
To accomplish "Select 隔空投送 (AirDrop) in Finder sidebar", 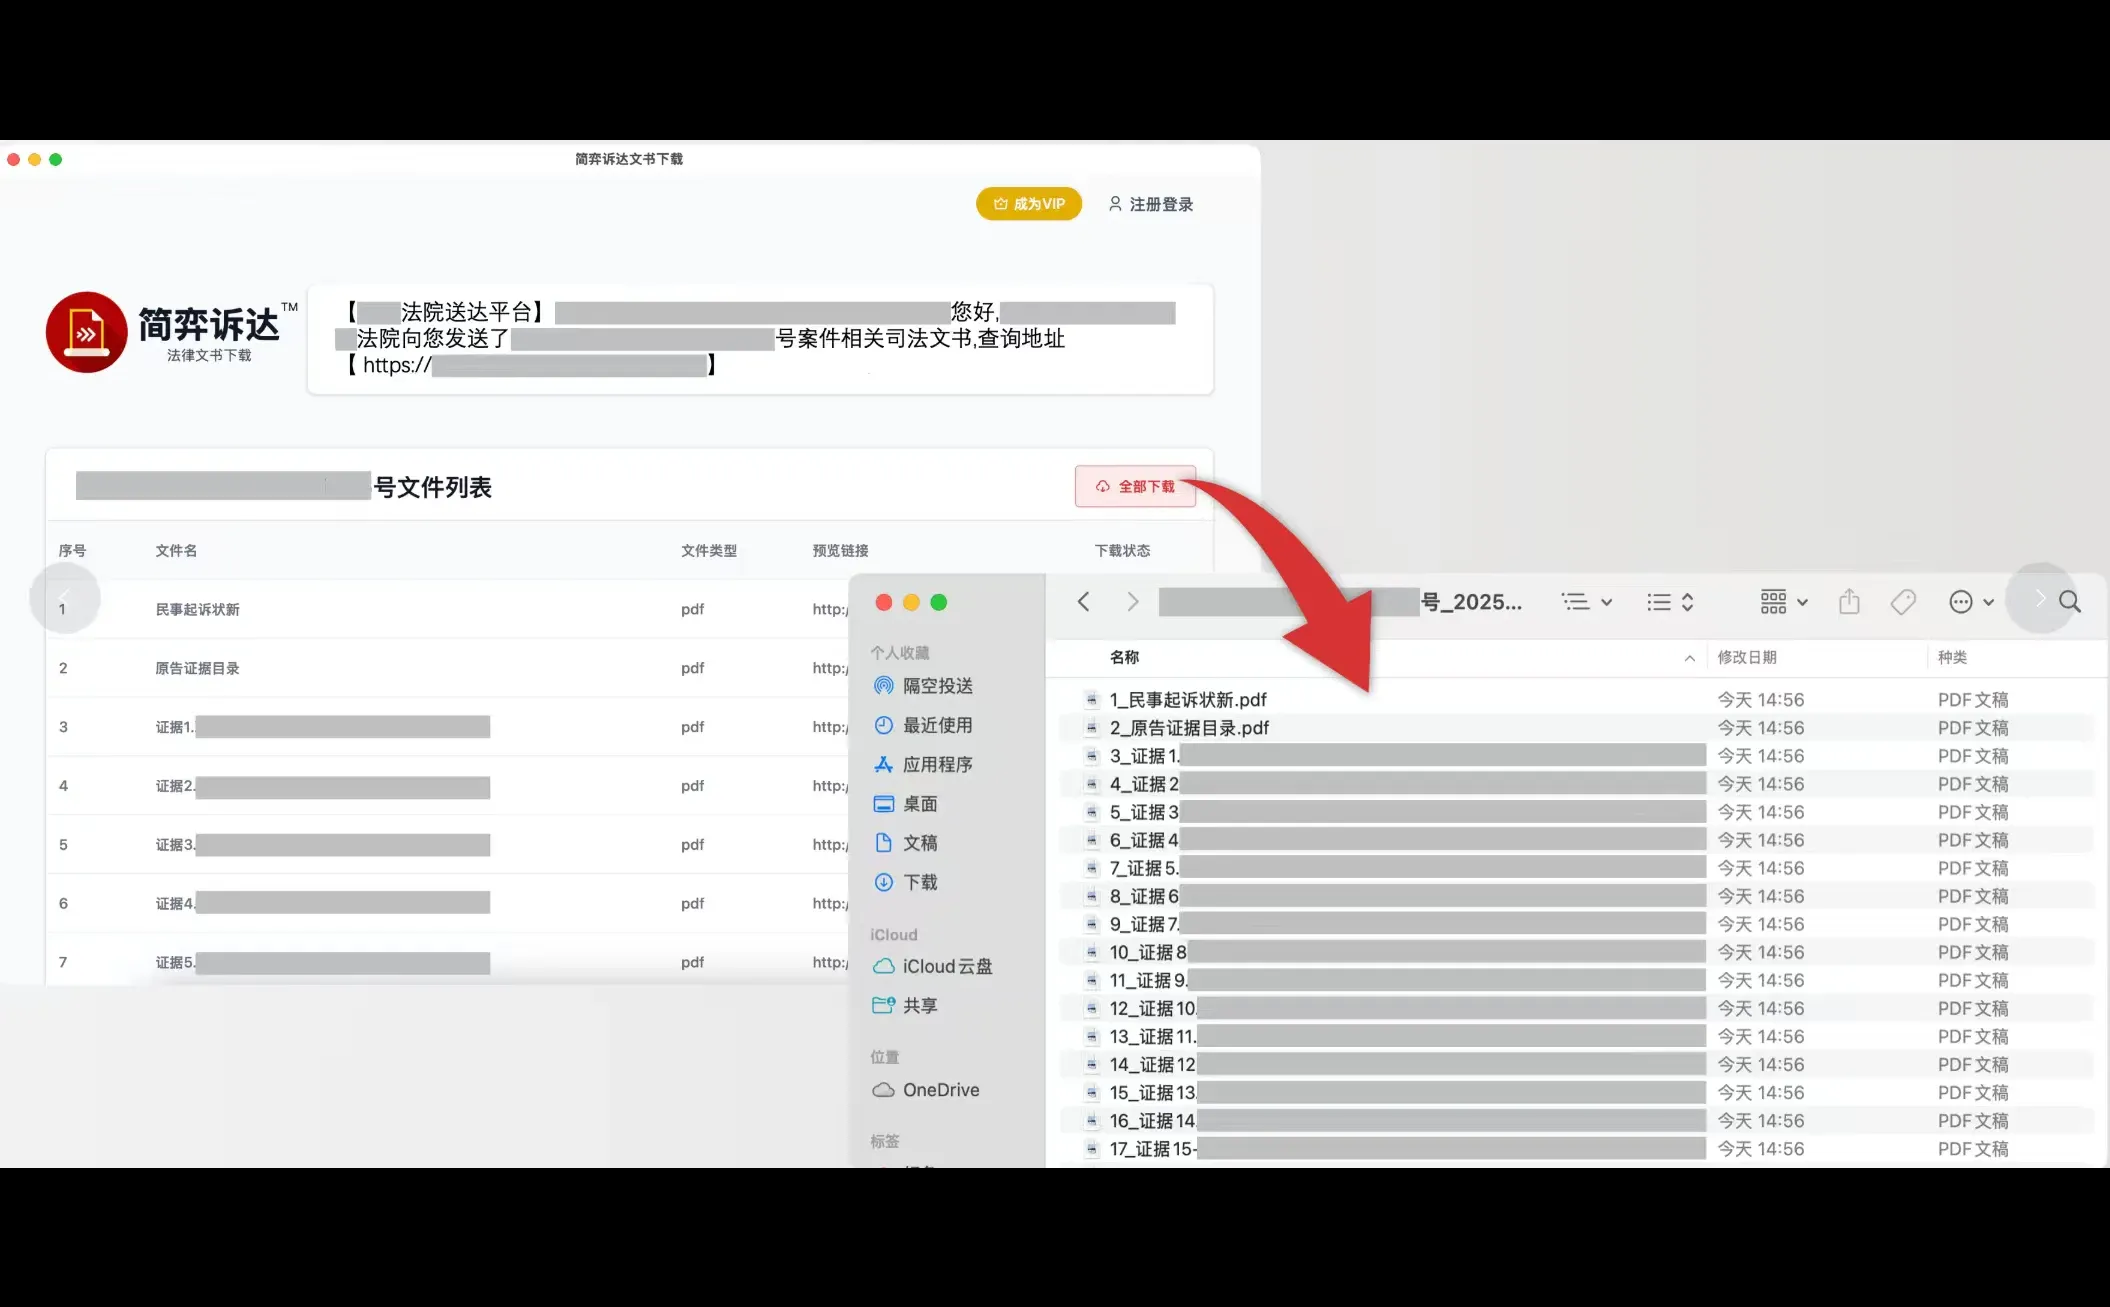I will [x=936, y=686].
